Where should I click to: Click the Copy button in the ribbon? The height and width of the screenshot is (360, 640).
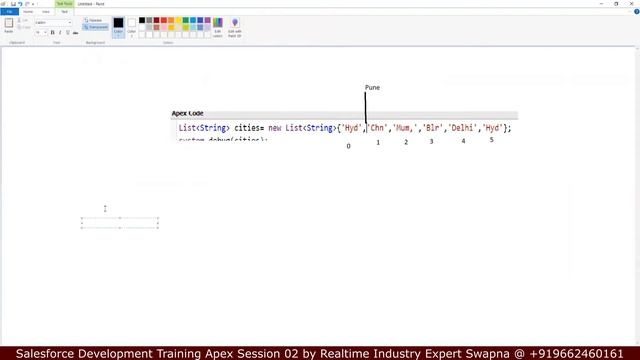[24, 27]
